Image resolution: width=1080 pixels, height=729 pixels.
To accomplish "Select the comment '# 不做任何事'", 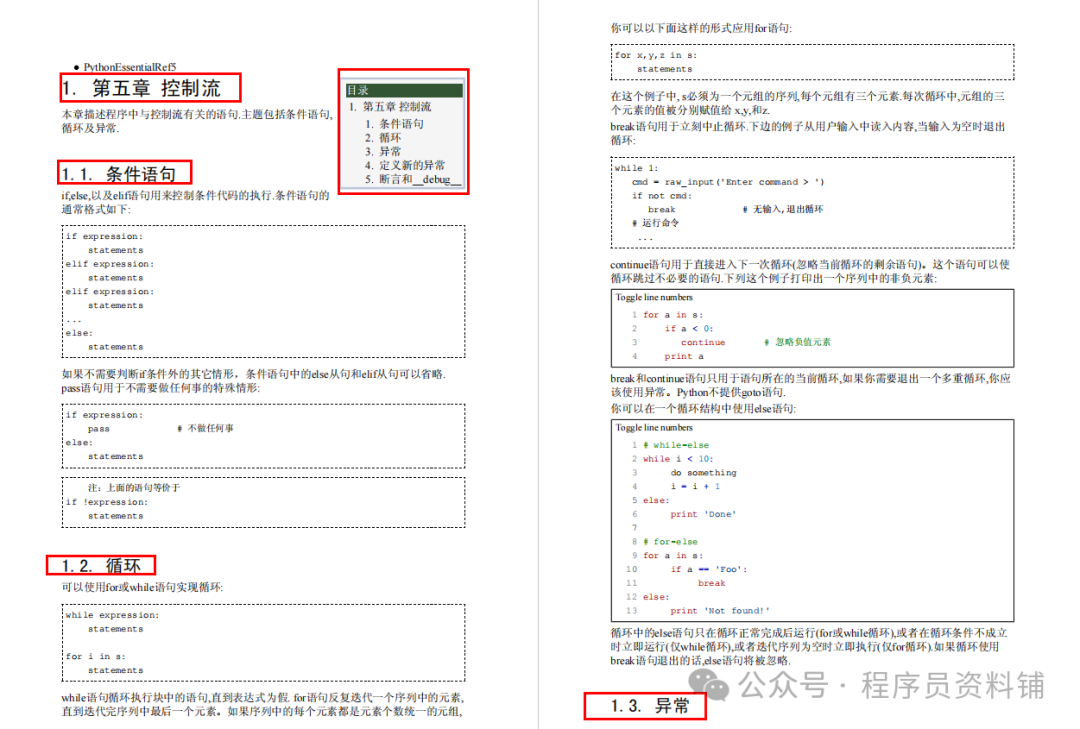I will pyautogui.click(x=205, y=429).
